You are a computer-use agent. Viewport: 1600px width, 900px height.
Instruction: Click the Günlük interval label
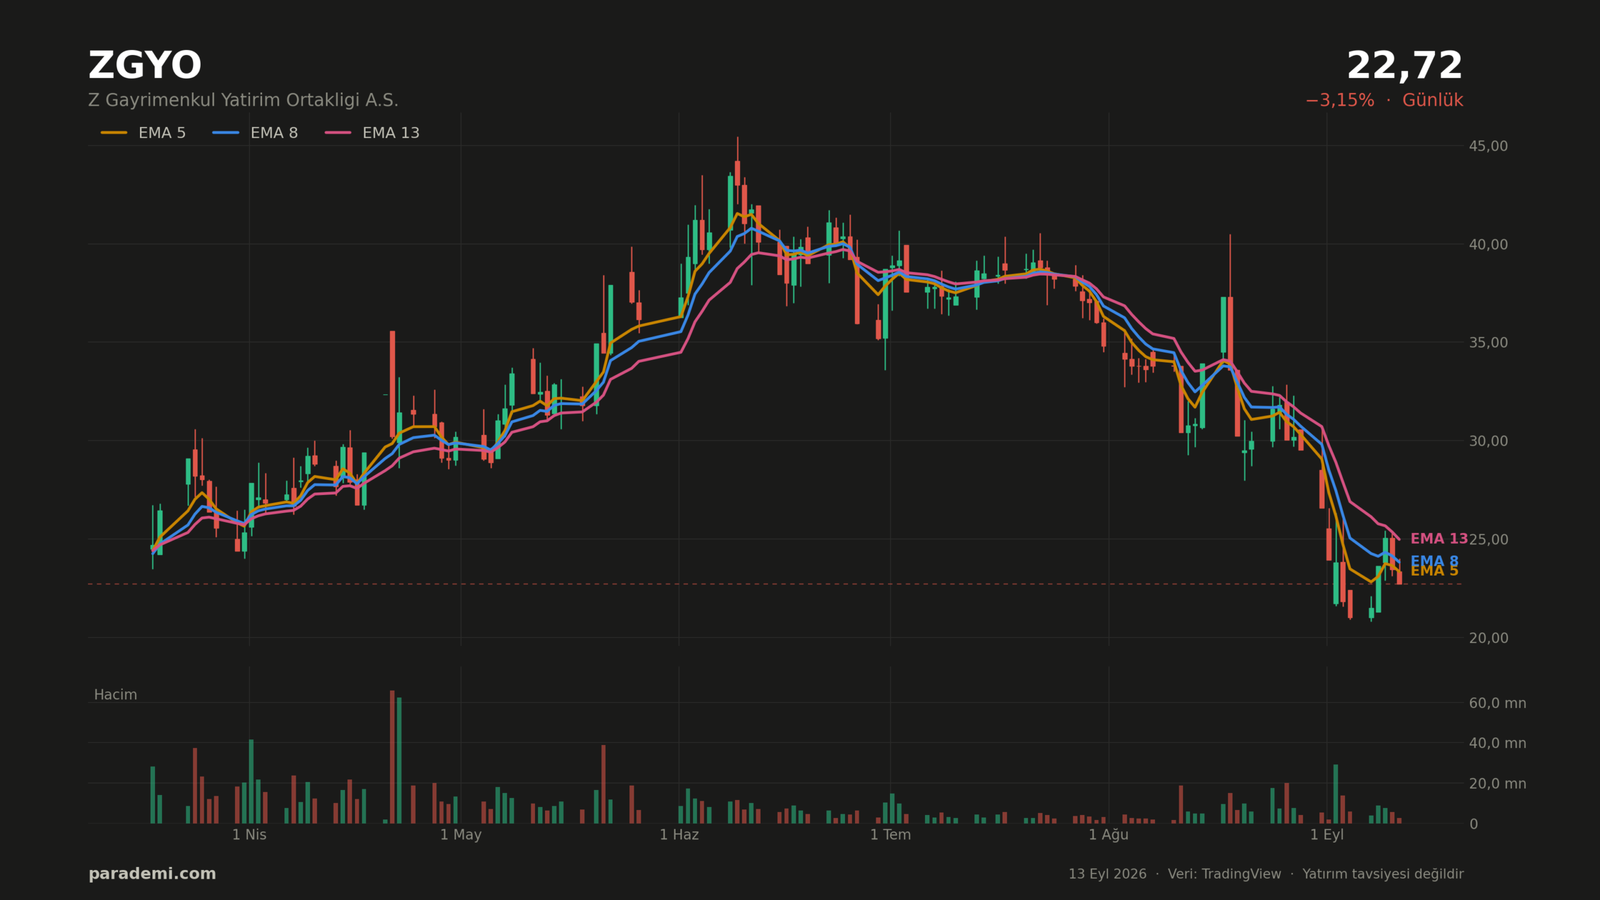tap(1432, 101)
